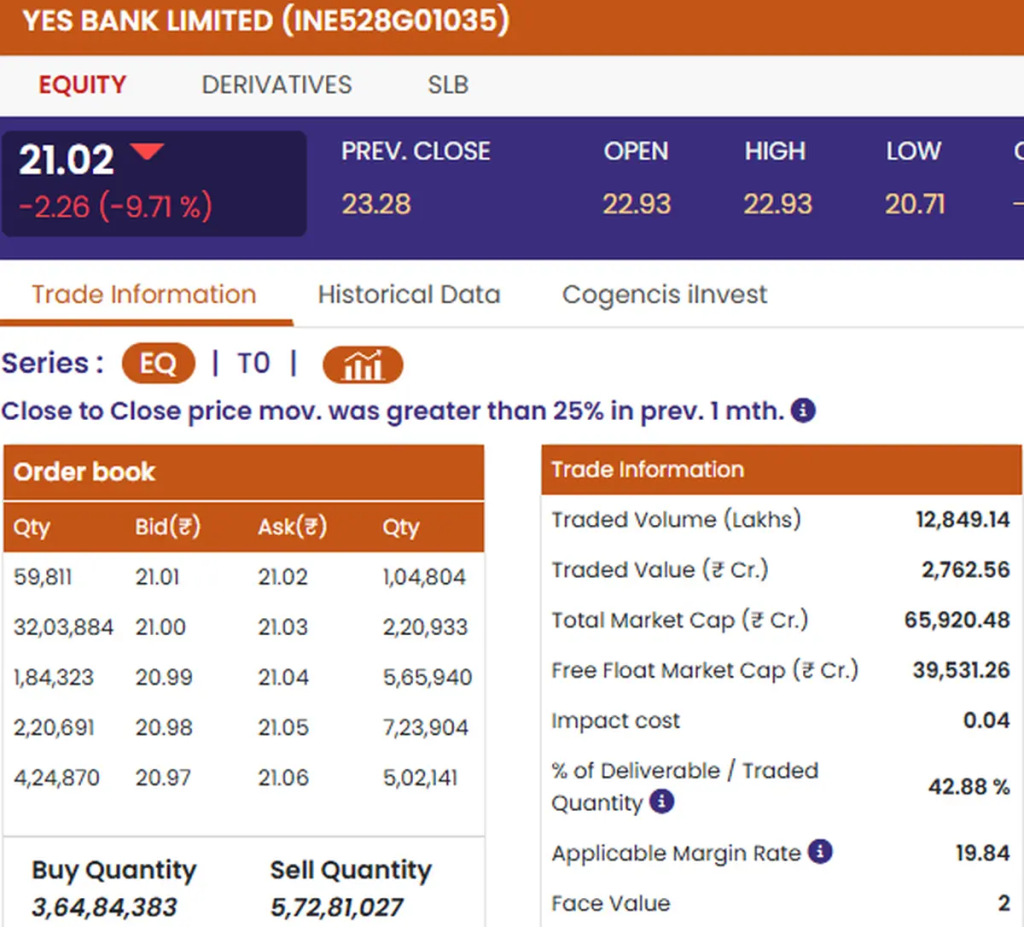Click ask quantity 1,04,804
Image resolution: width=1024 pixels, height=927 pixels.
point(424,577)
